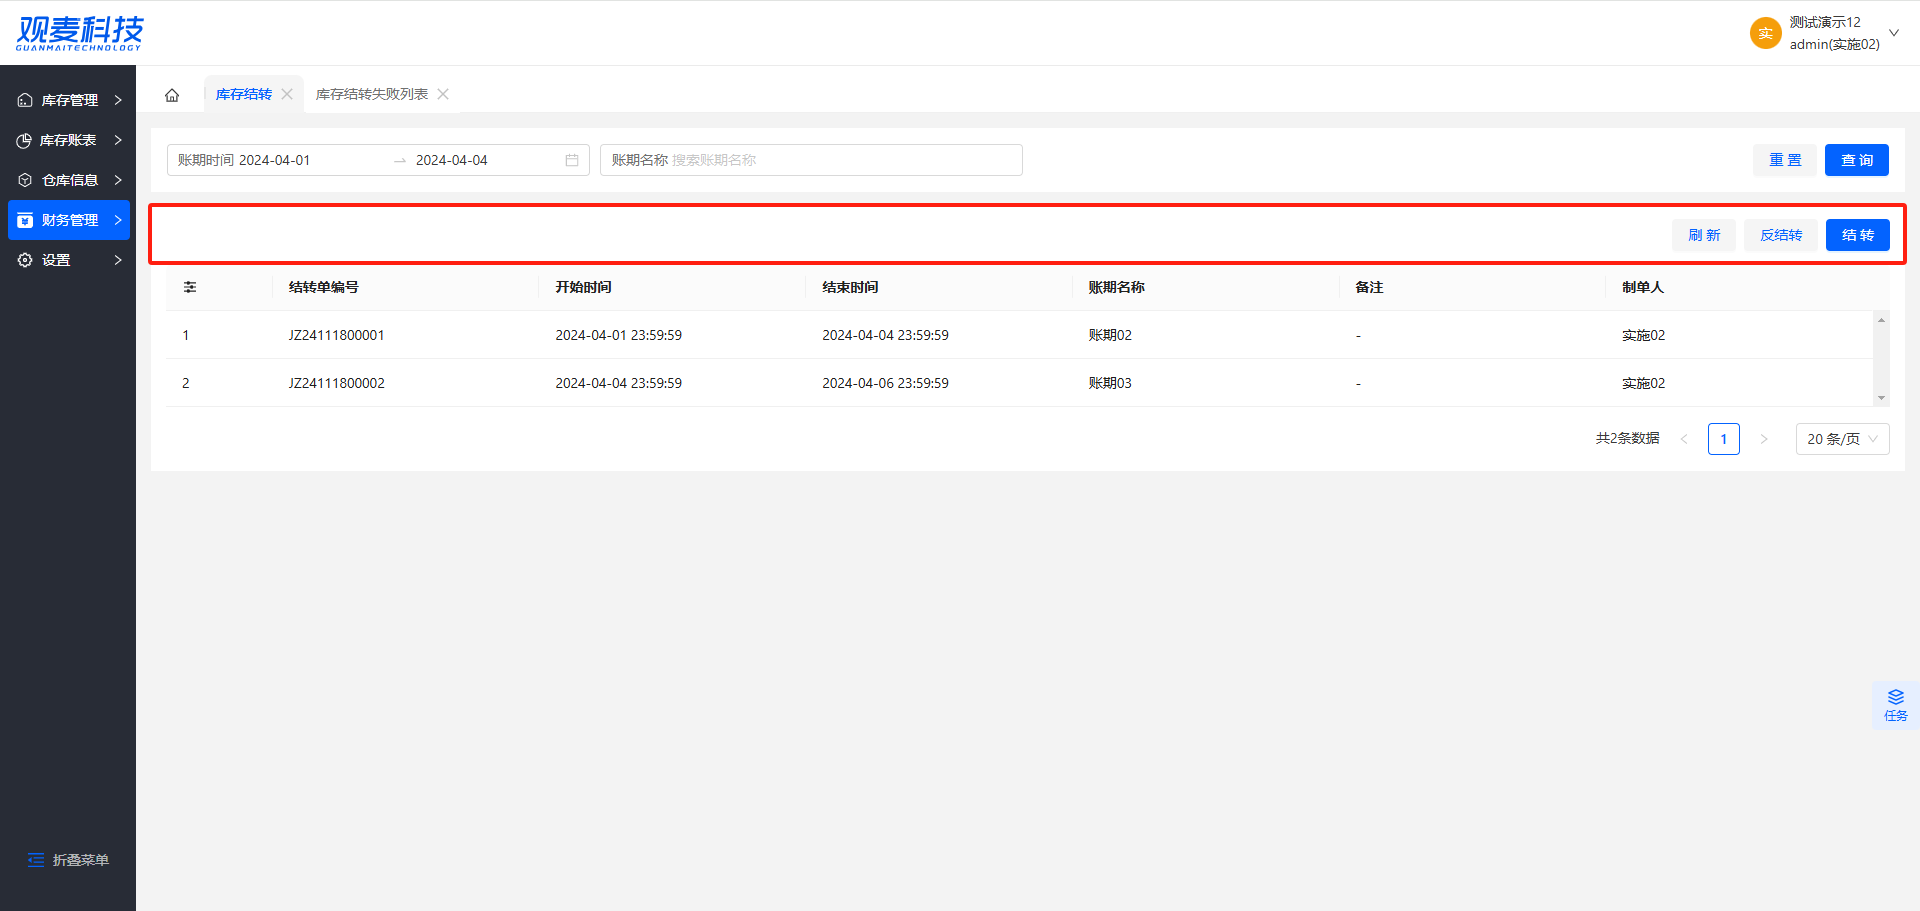Open the 库存账表 menu item
The image size is (1920, 911).
pyautogui.click(x=69, y=140)
